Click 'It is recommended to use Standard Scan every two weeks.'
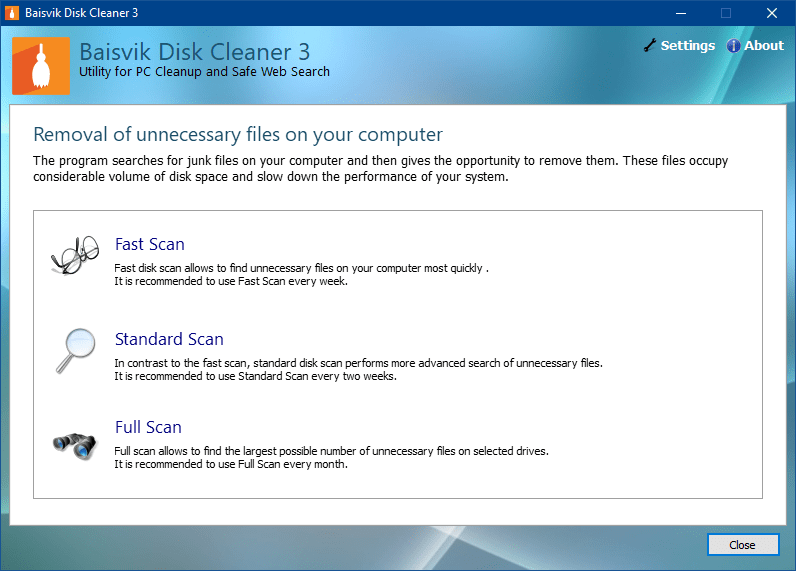 click(255, 376)
